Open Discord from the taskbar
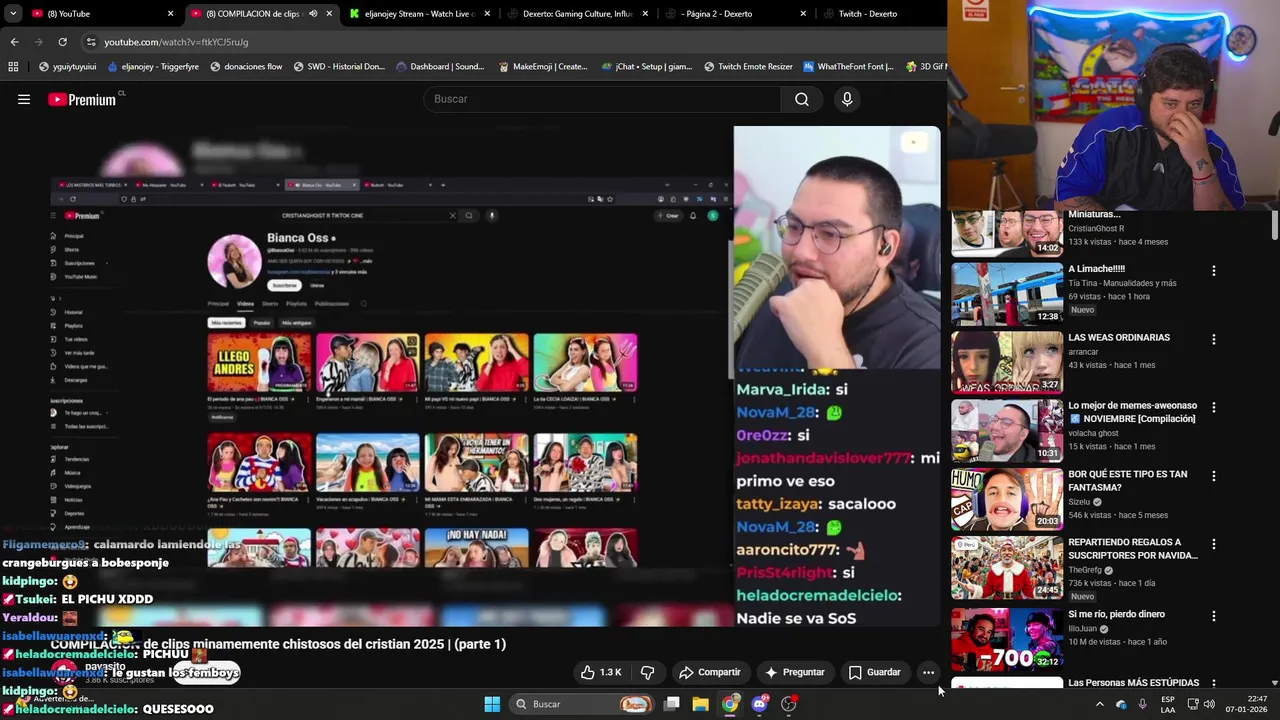 (x=759, y=704)
